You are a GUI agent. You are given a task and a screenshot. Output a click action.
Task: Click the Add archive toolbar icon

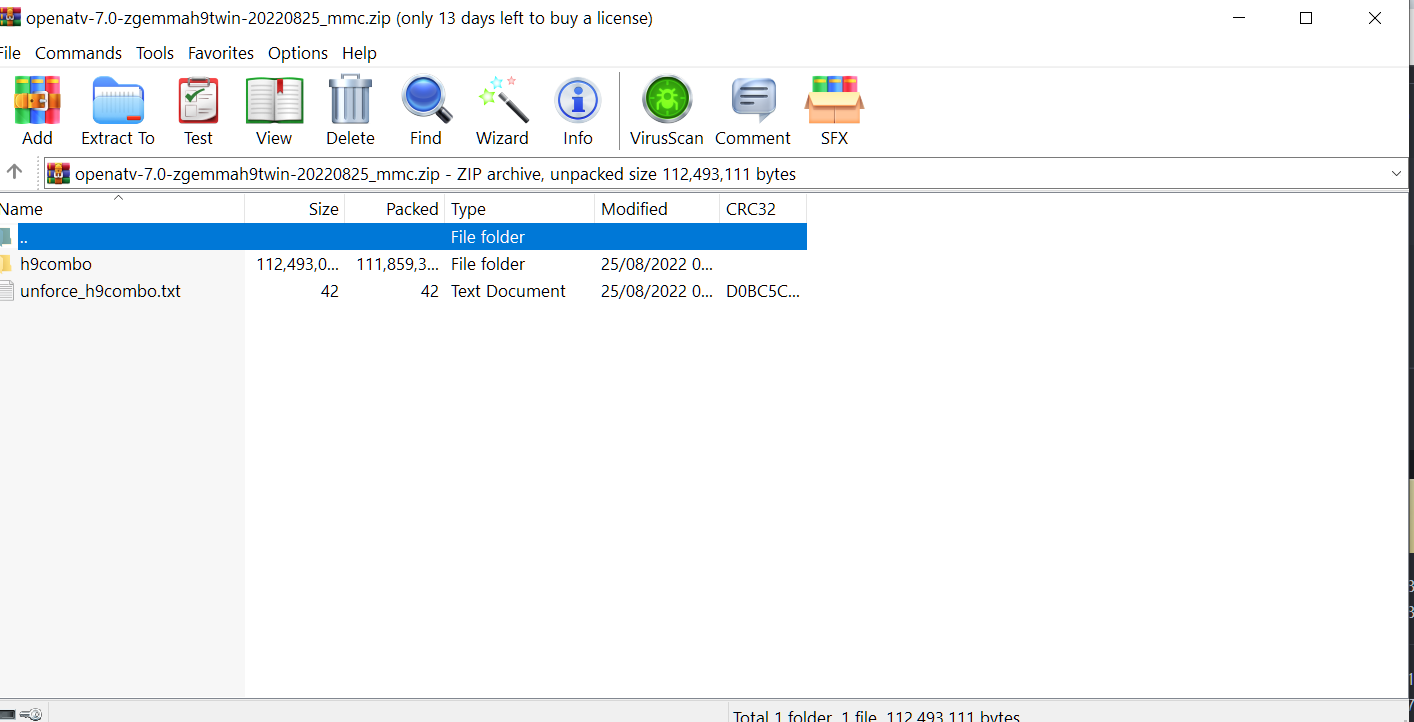point(37,101)
